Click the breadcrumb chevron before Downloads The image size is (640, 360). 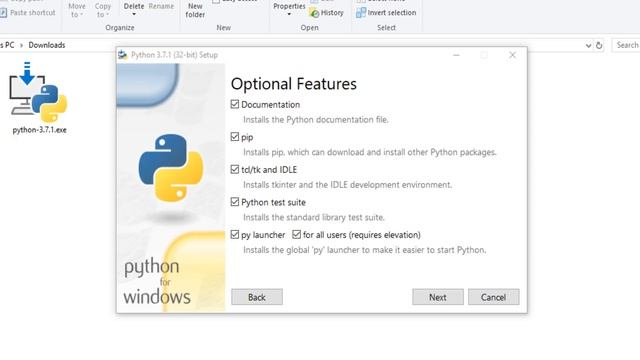point(21,45)
